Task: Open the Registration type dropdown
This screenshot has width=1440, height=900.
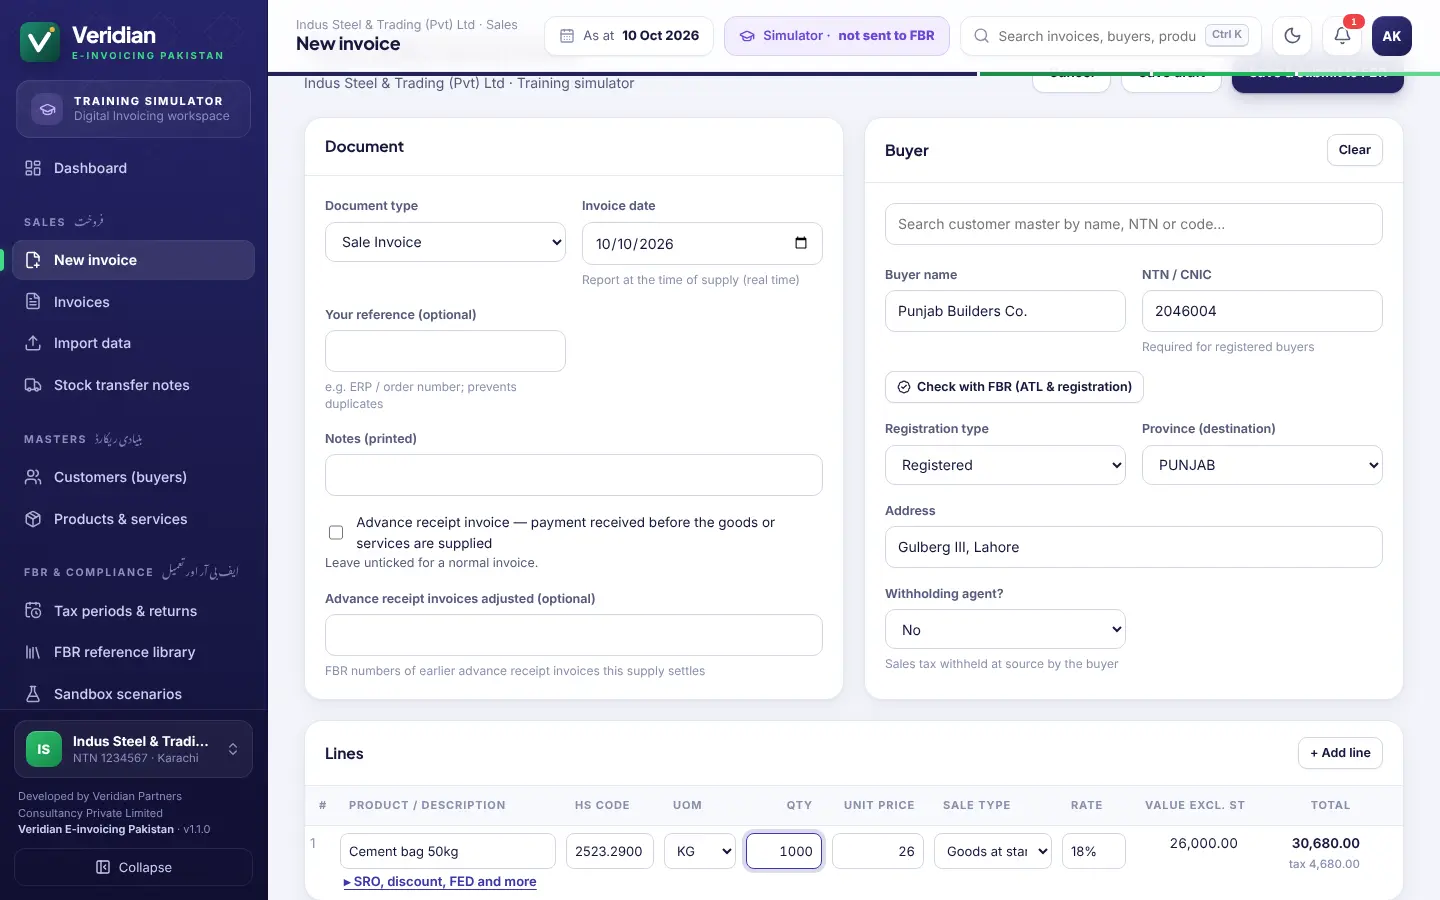Action: pyautogui.click(x=1005, y=465)
